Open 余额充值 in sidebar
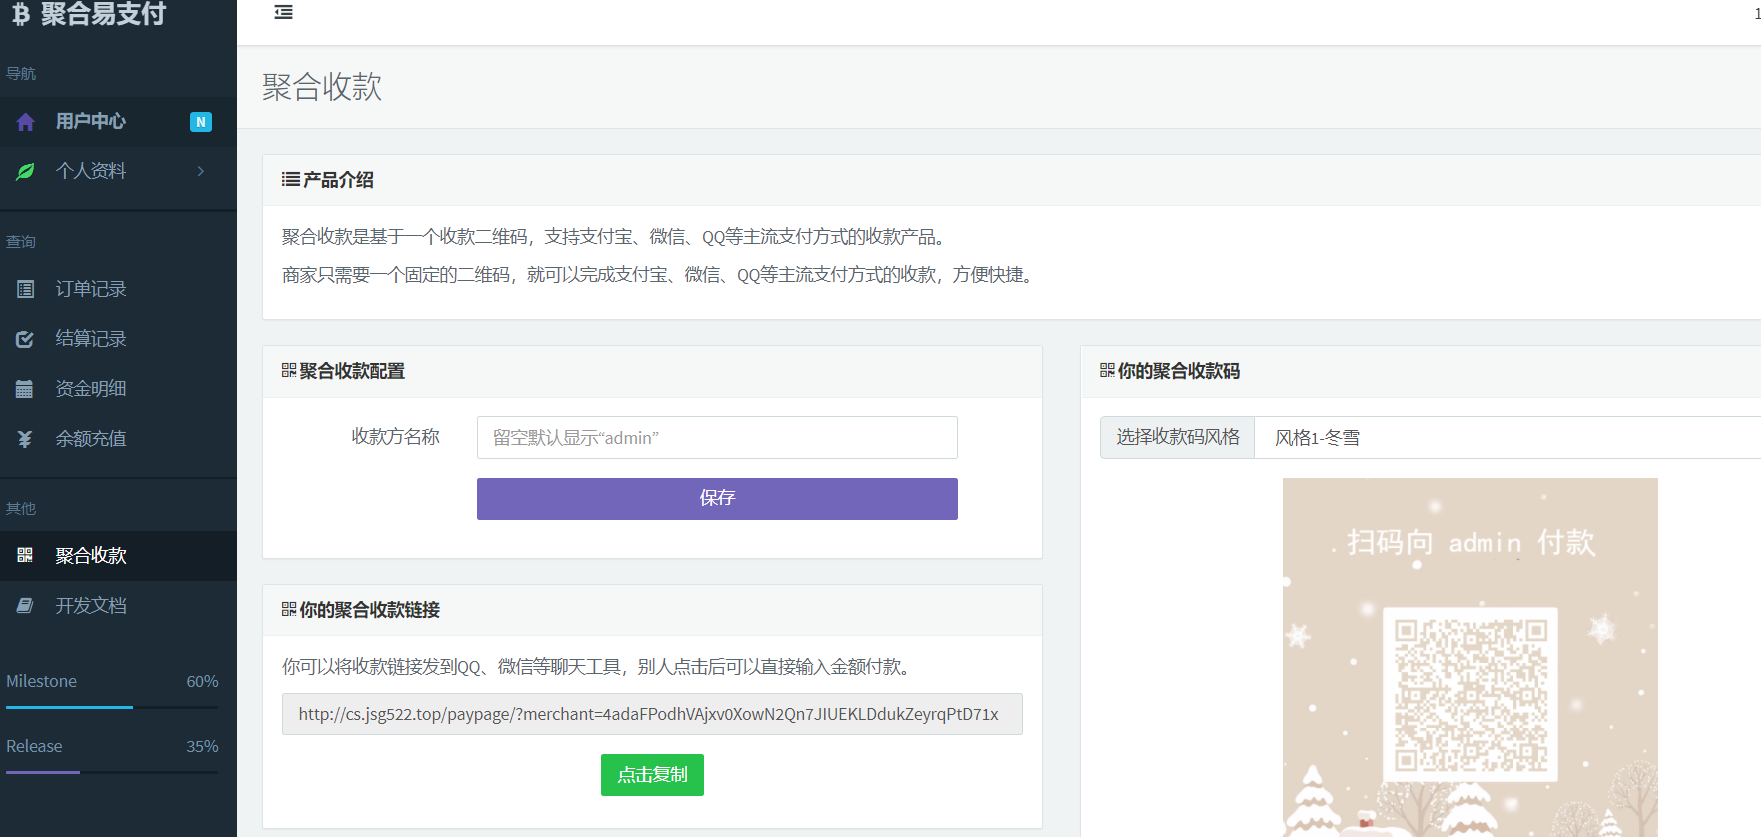The image size is (1761, 837). [x=118, y=439]
